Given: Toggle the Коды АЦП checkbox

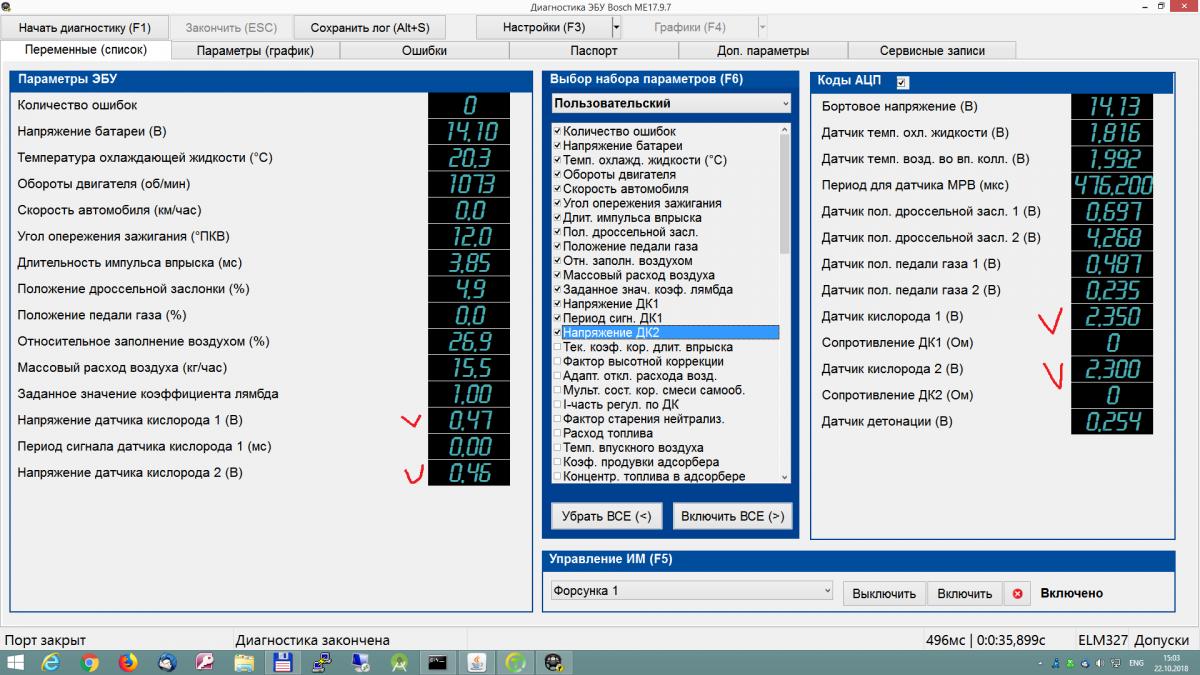Looking at the screenshot, I should pos(903,82).
